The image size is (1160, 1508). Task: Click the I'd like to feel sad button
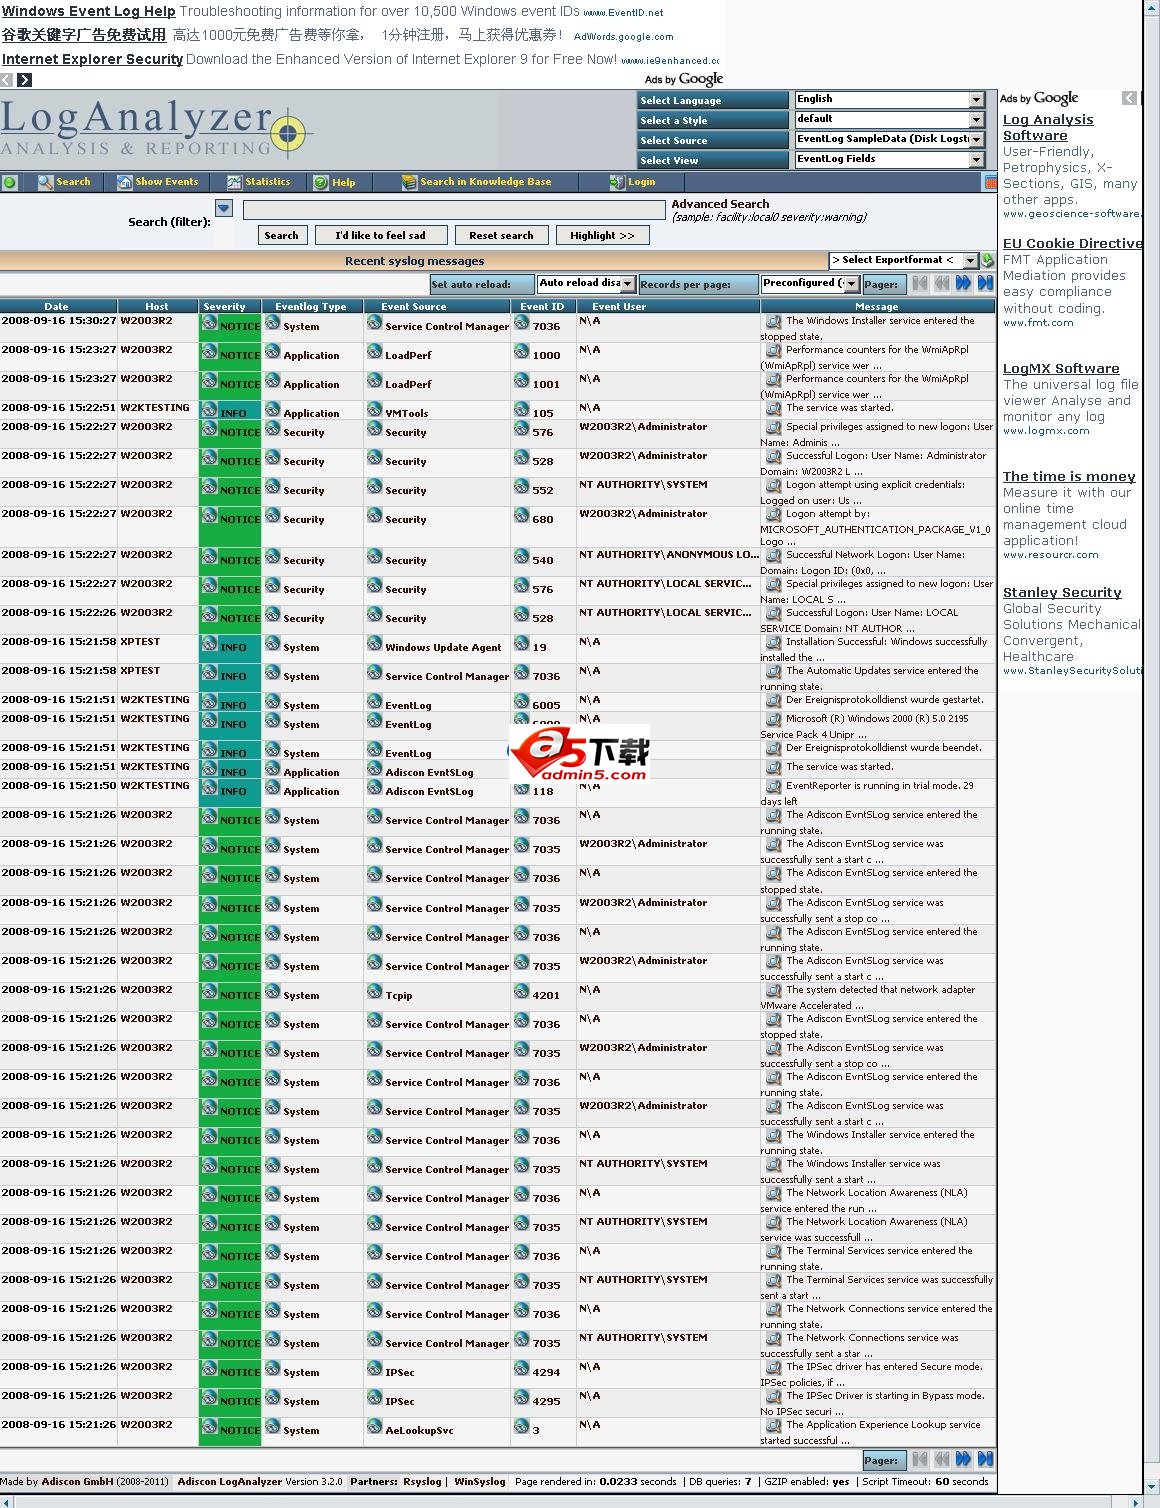(380, 235)
